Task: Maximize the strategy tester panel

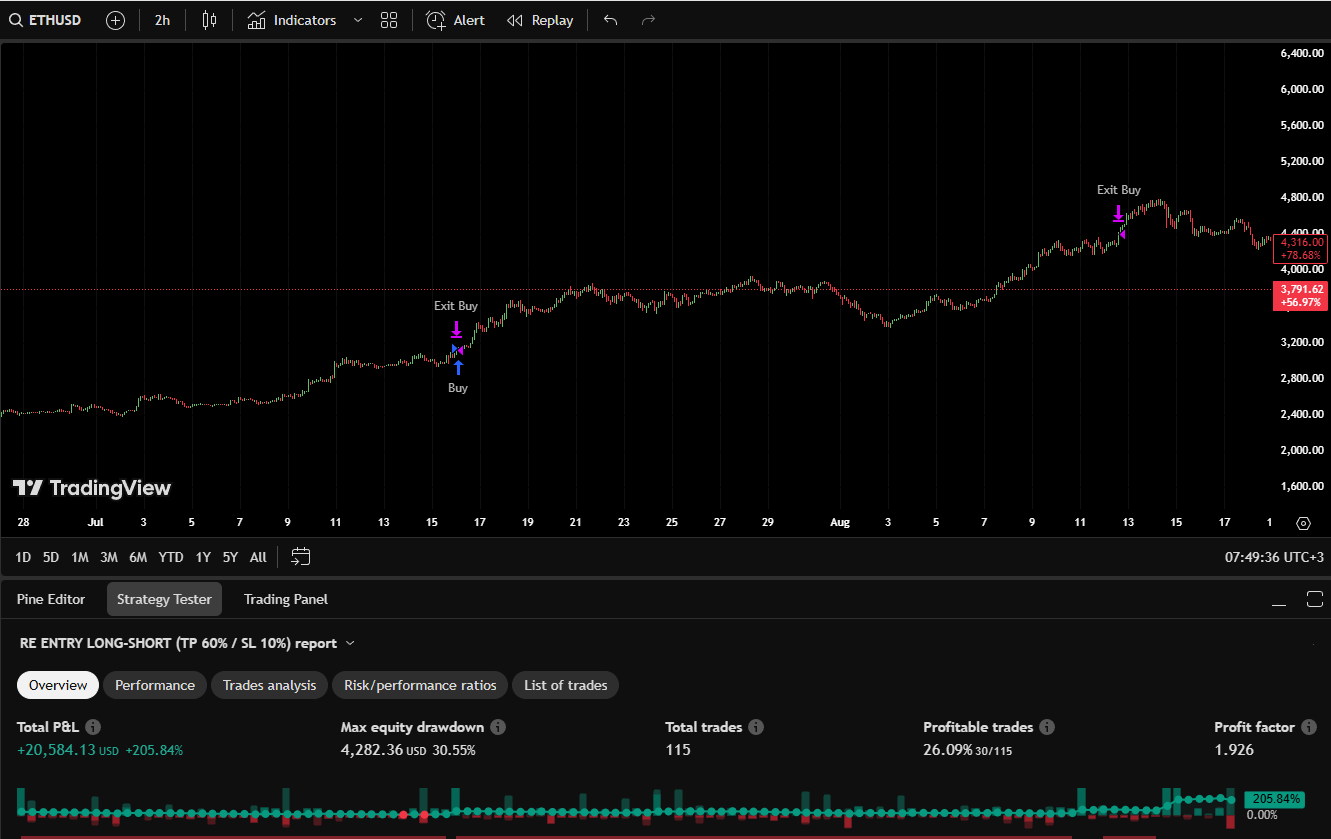Action: pos(1314,599)
